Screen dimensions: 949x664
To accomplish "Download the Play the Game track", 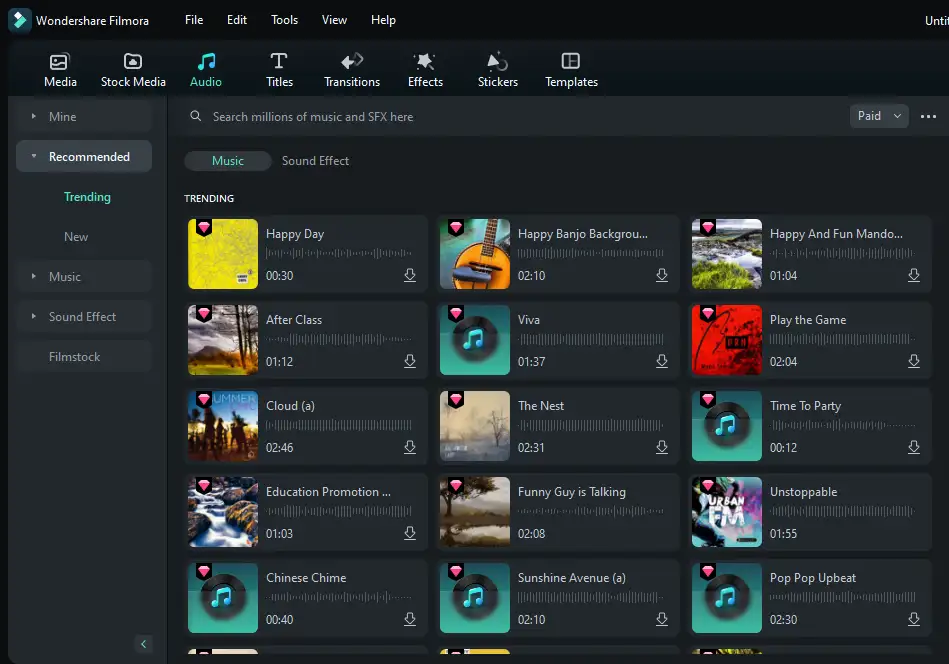I will tap(914, 362).
